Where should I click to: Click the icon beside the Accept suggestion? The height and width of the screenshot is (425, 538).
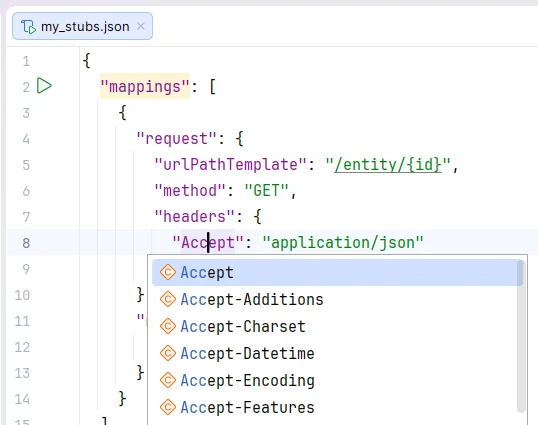pos(168,273)
